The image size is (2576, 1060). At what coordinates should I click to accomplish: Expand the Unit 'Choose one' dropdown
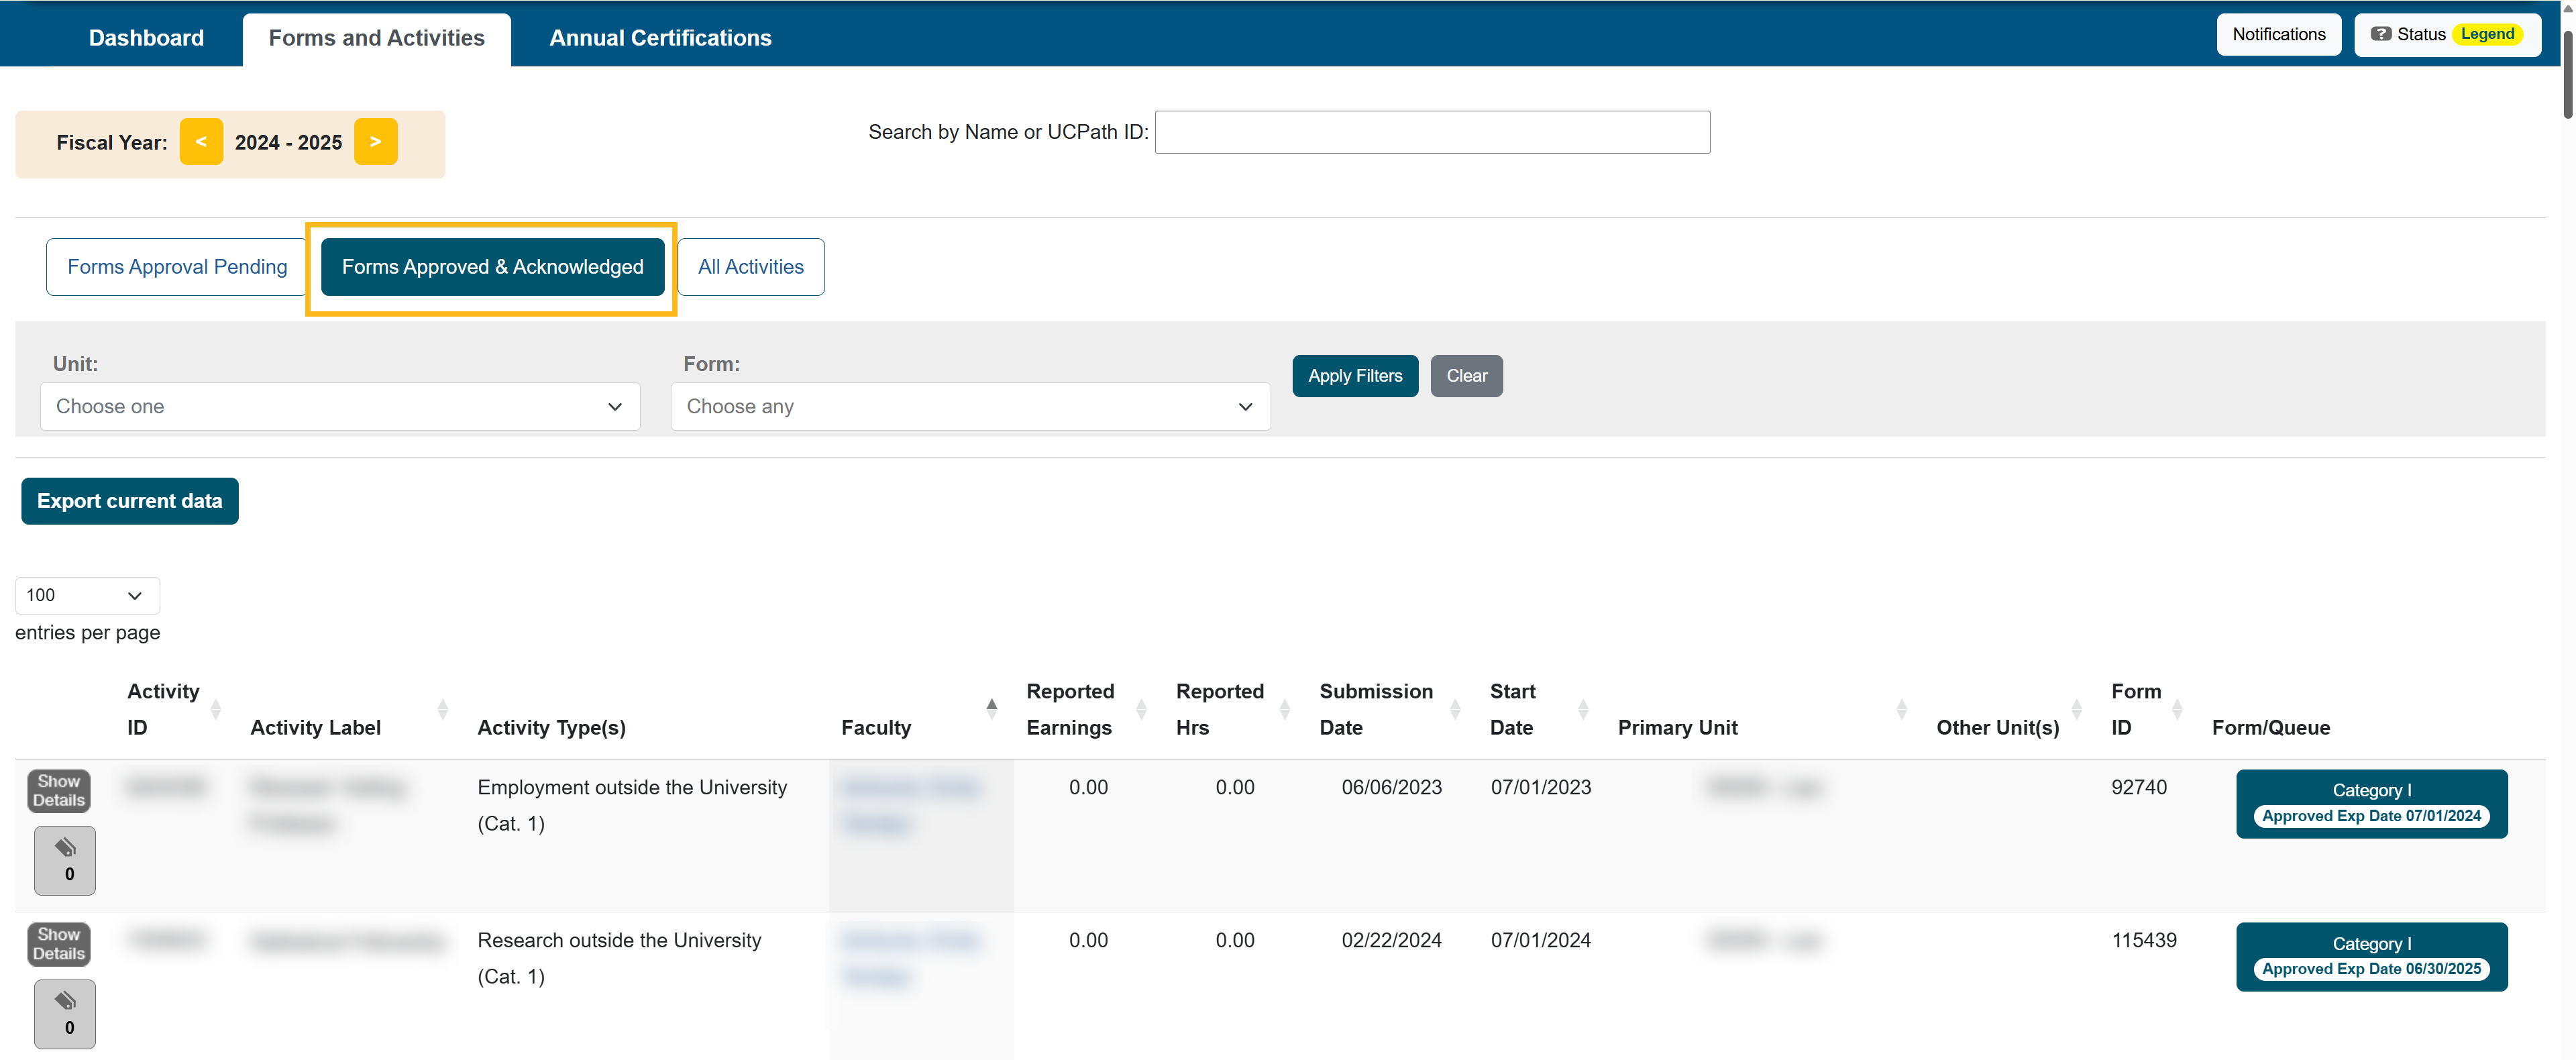pyautogui.click(x=340, y=407)
